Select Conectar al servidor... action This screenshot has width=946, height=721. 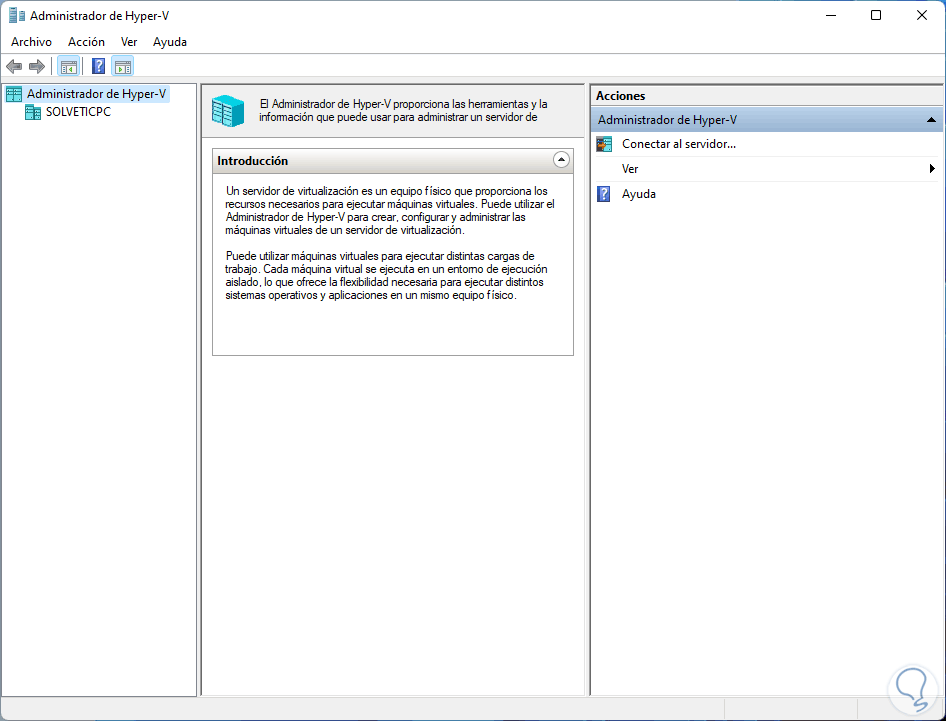point(679,144)
